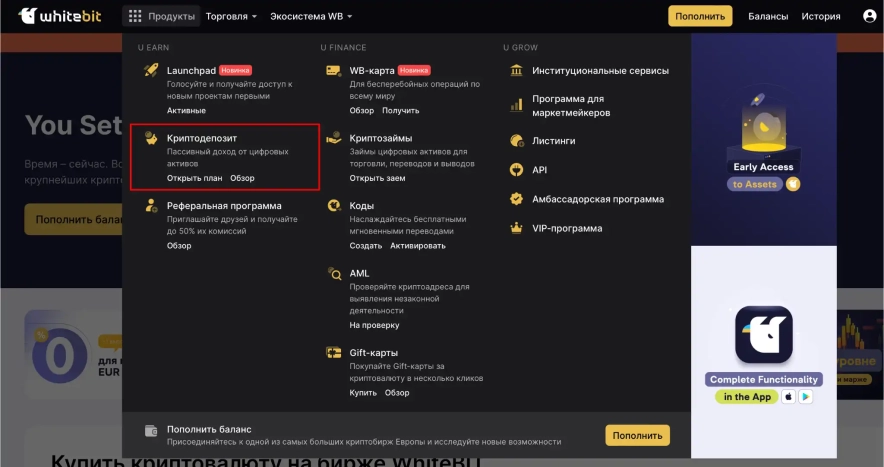Image resolution: width=884 pixels, height=467 pixels.
Task: Click the WB-карта card icon
Action: [x=334, y=71]
